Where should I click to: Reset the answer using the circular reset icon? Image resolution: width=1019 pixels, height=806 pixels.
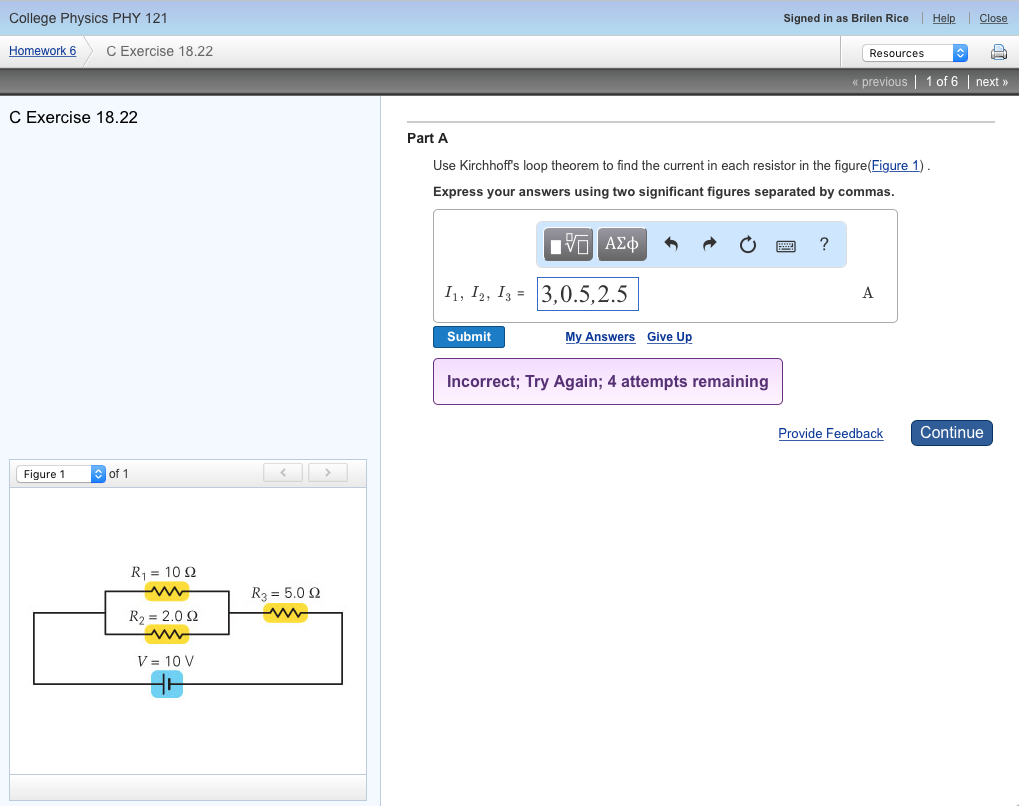point(747,243)
